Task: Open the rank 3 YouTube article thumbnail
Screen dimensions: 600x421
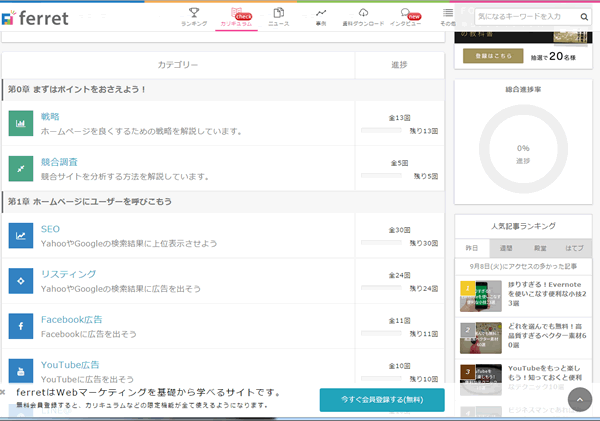Action: (481, 378)
